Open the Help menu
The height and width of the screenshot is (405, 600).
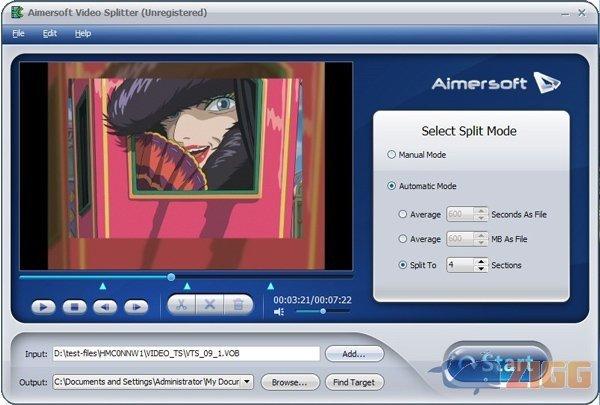point(83,34)
